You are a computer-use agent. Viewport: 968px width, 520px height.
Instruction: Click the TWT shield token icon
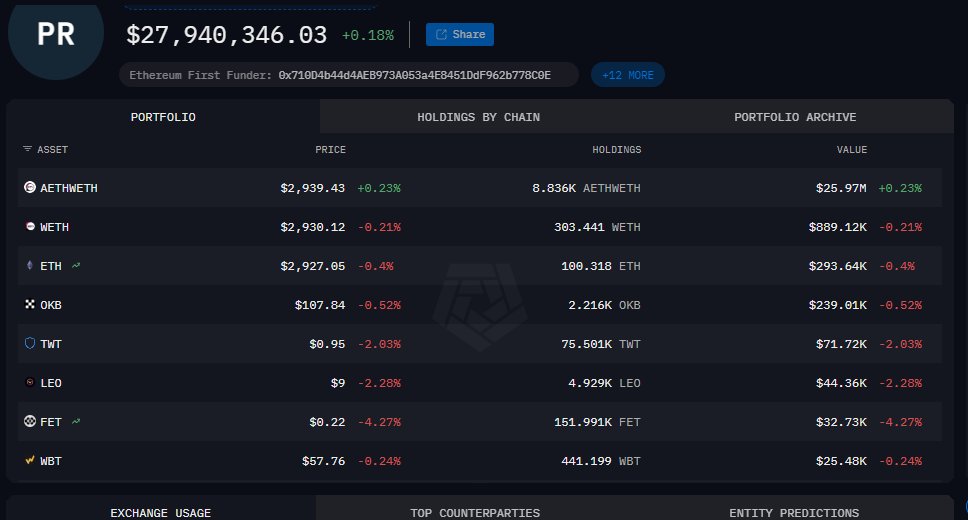30,343
